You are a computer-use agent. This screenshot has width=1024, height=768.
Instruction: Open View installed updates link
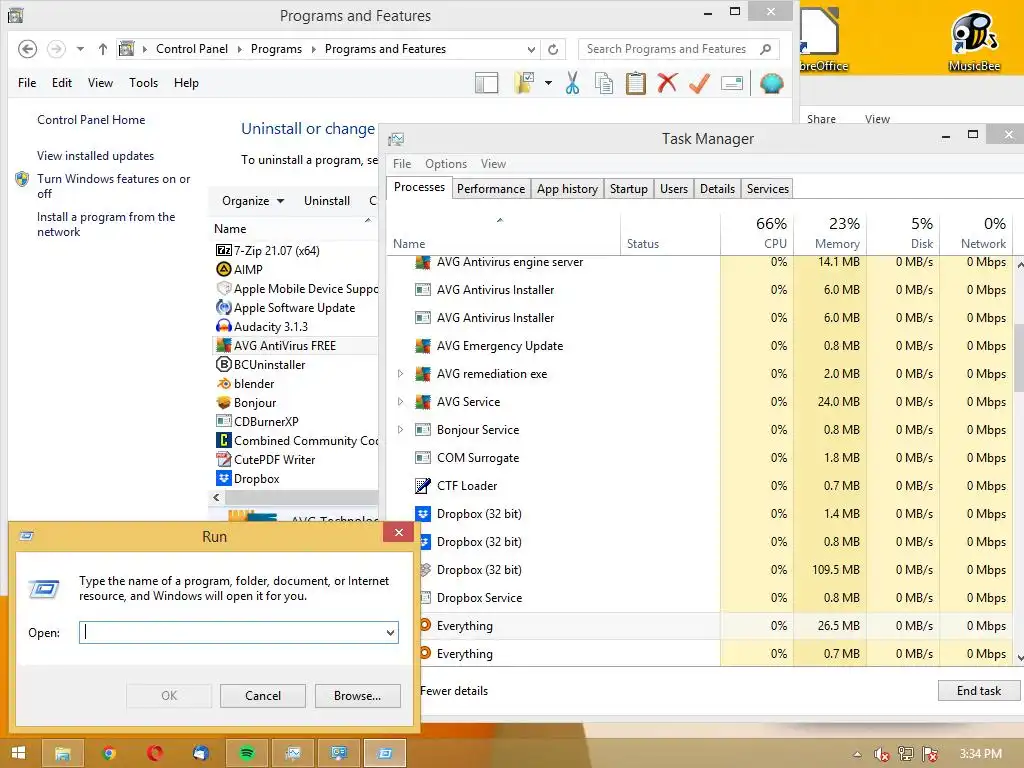pyautogui.click(x=95, y=156)
